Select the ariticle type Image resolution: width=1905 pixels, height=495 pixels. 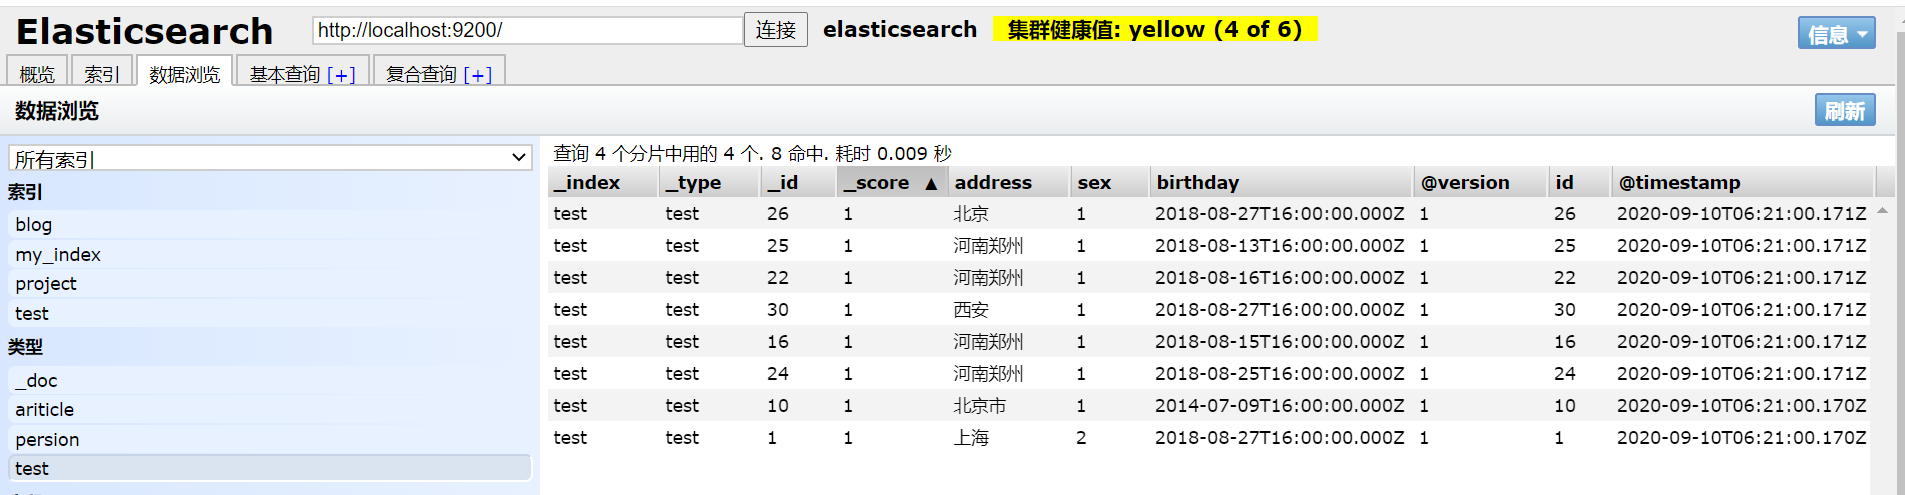pos(270,410)
